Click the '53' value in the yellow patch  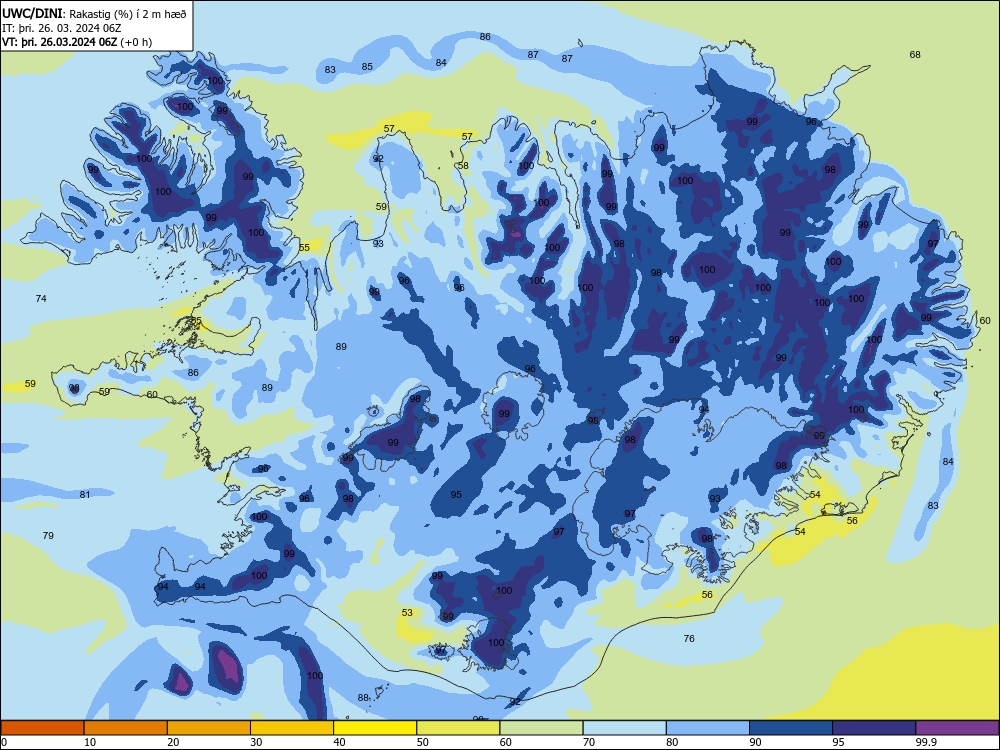tap(408, 612)
